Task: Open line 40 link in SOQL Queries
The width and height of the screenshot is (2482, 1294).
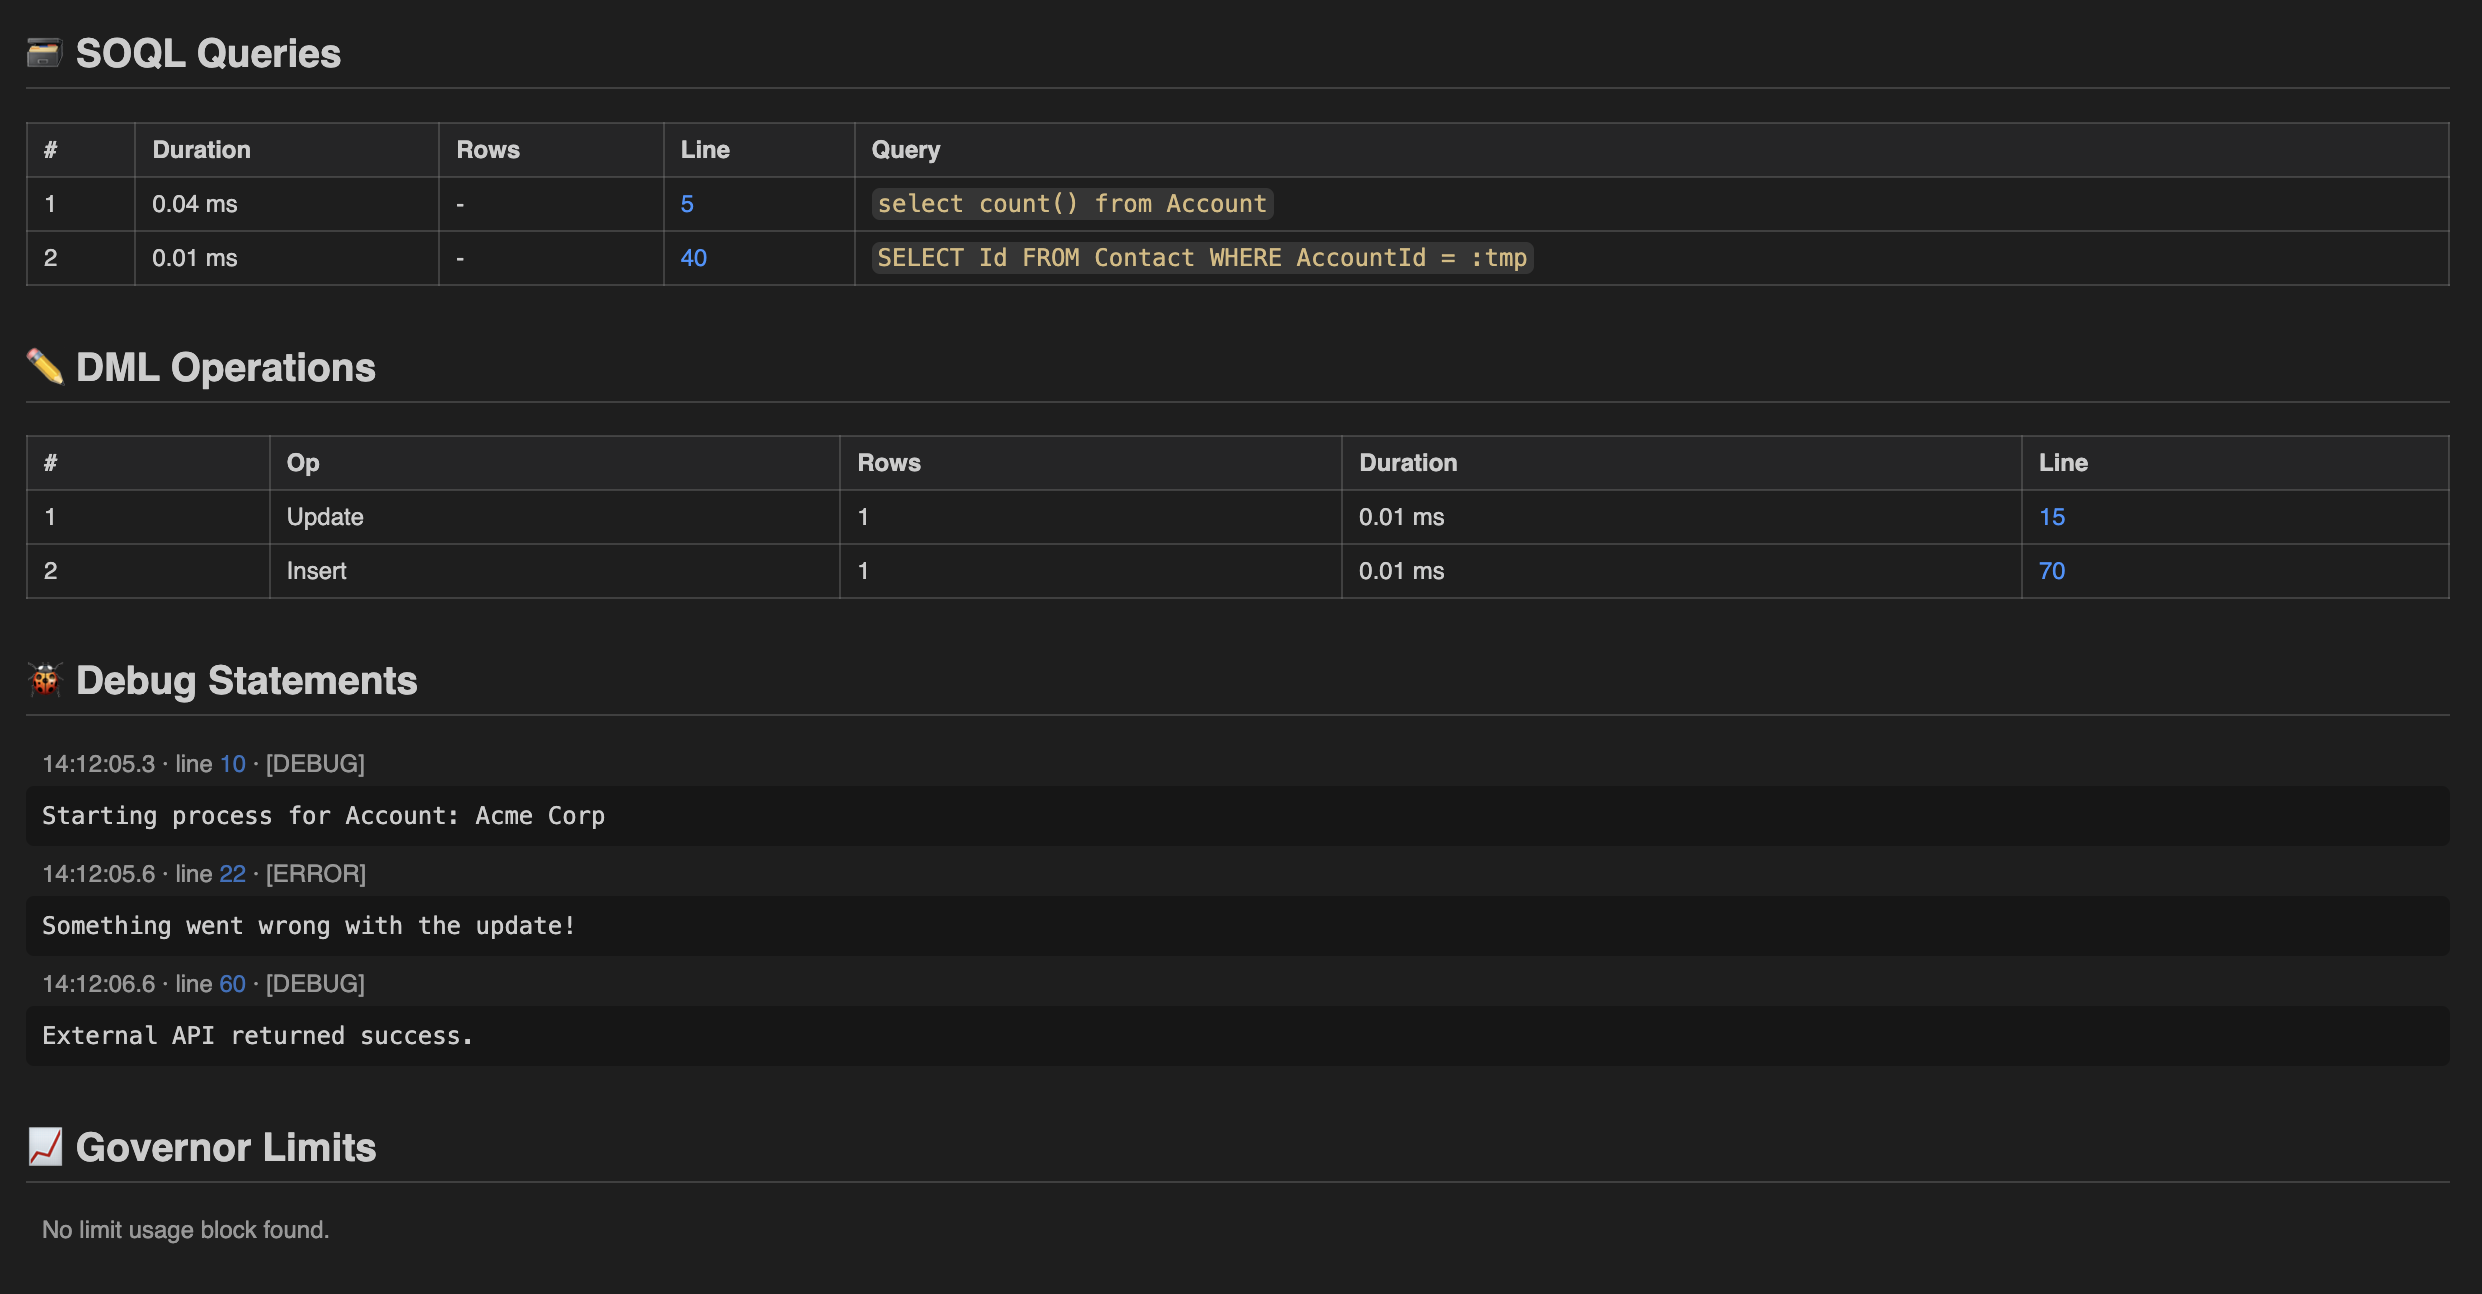Action: (x=693, y=258)
